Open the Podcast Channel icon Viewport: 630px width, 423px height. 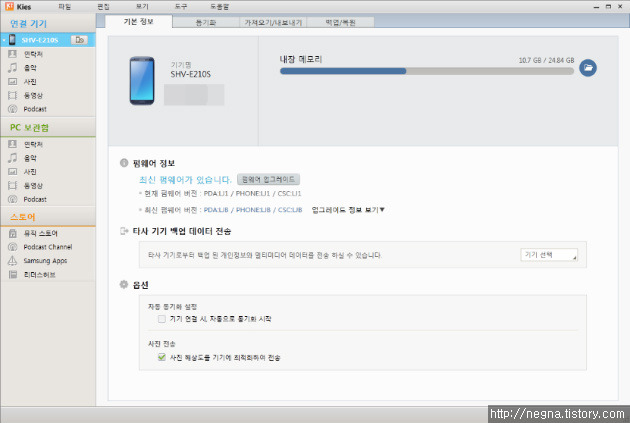point(12,247)
